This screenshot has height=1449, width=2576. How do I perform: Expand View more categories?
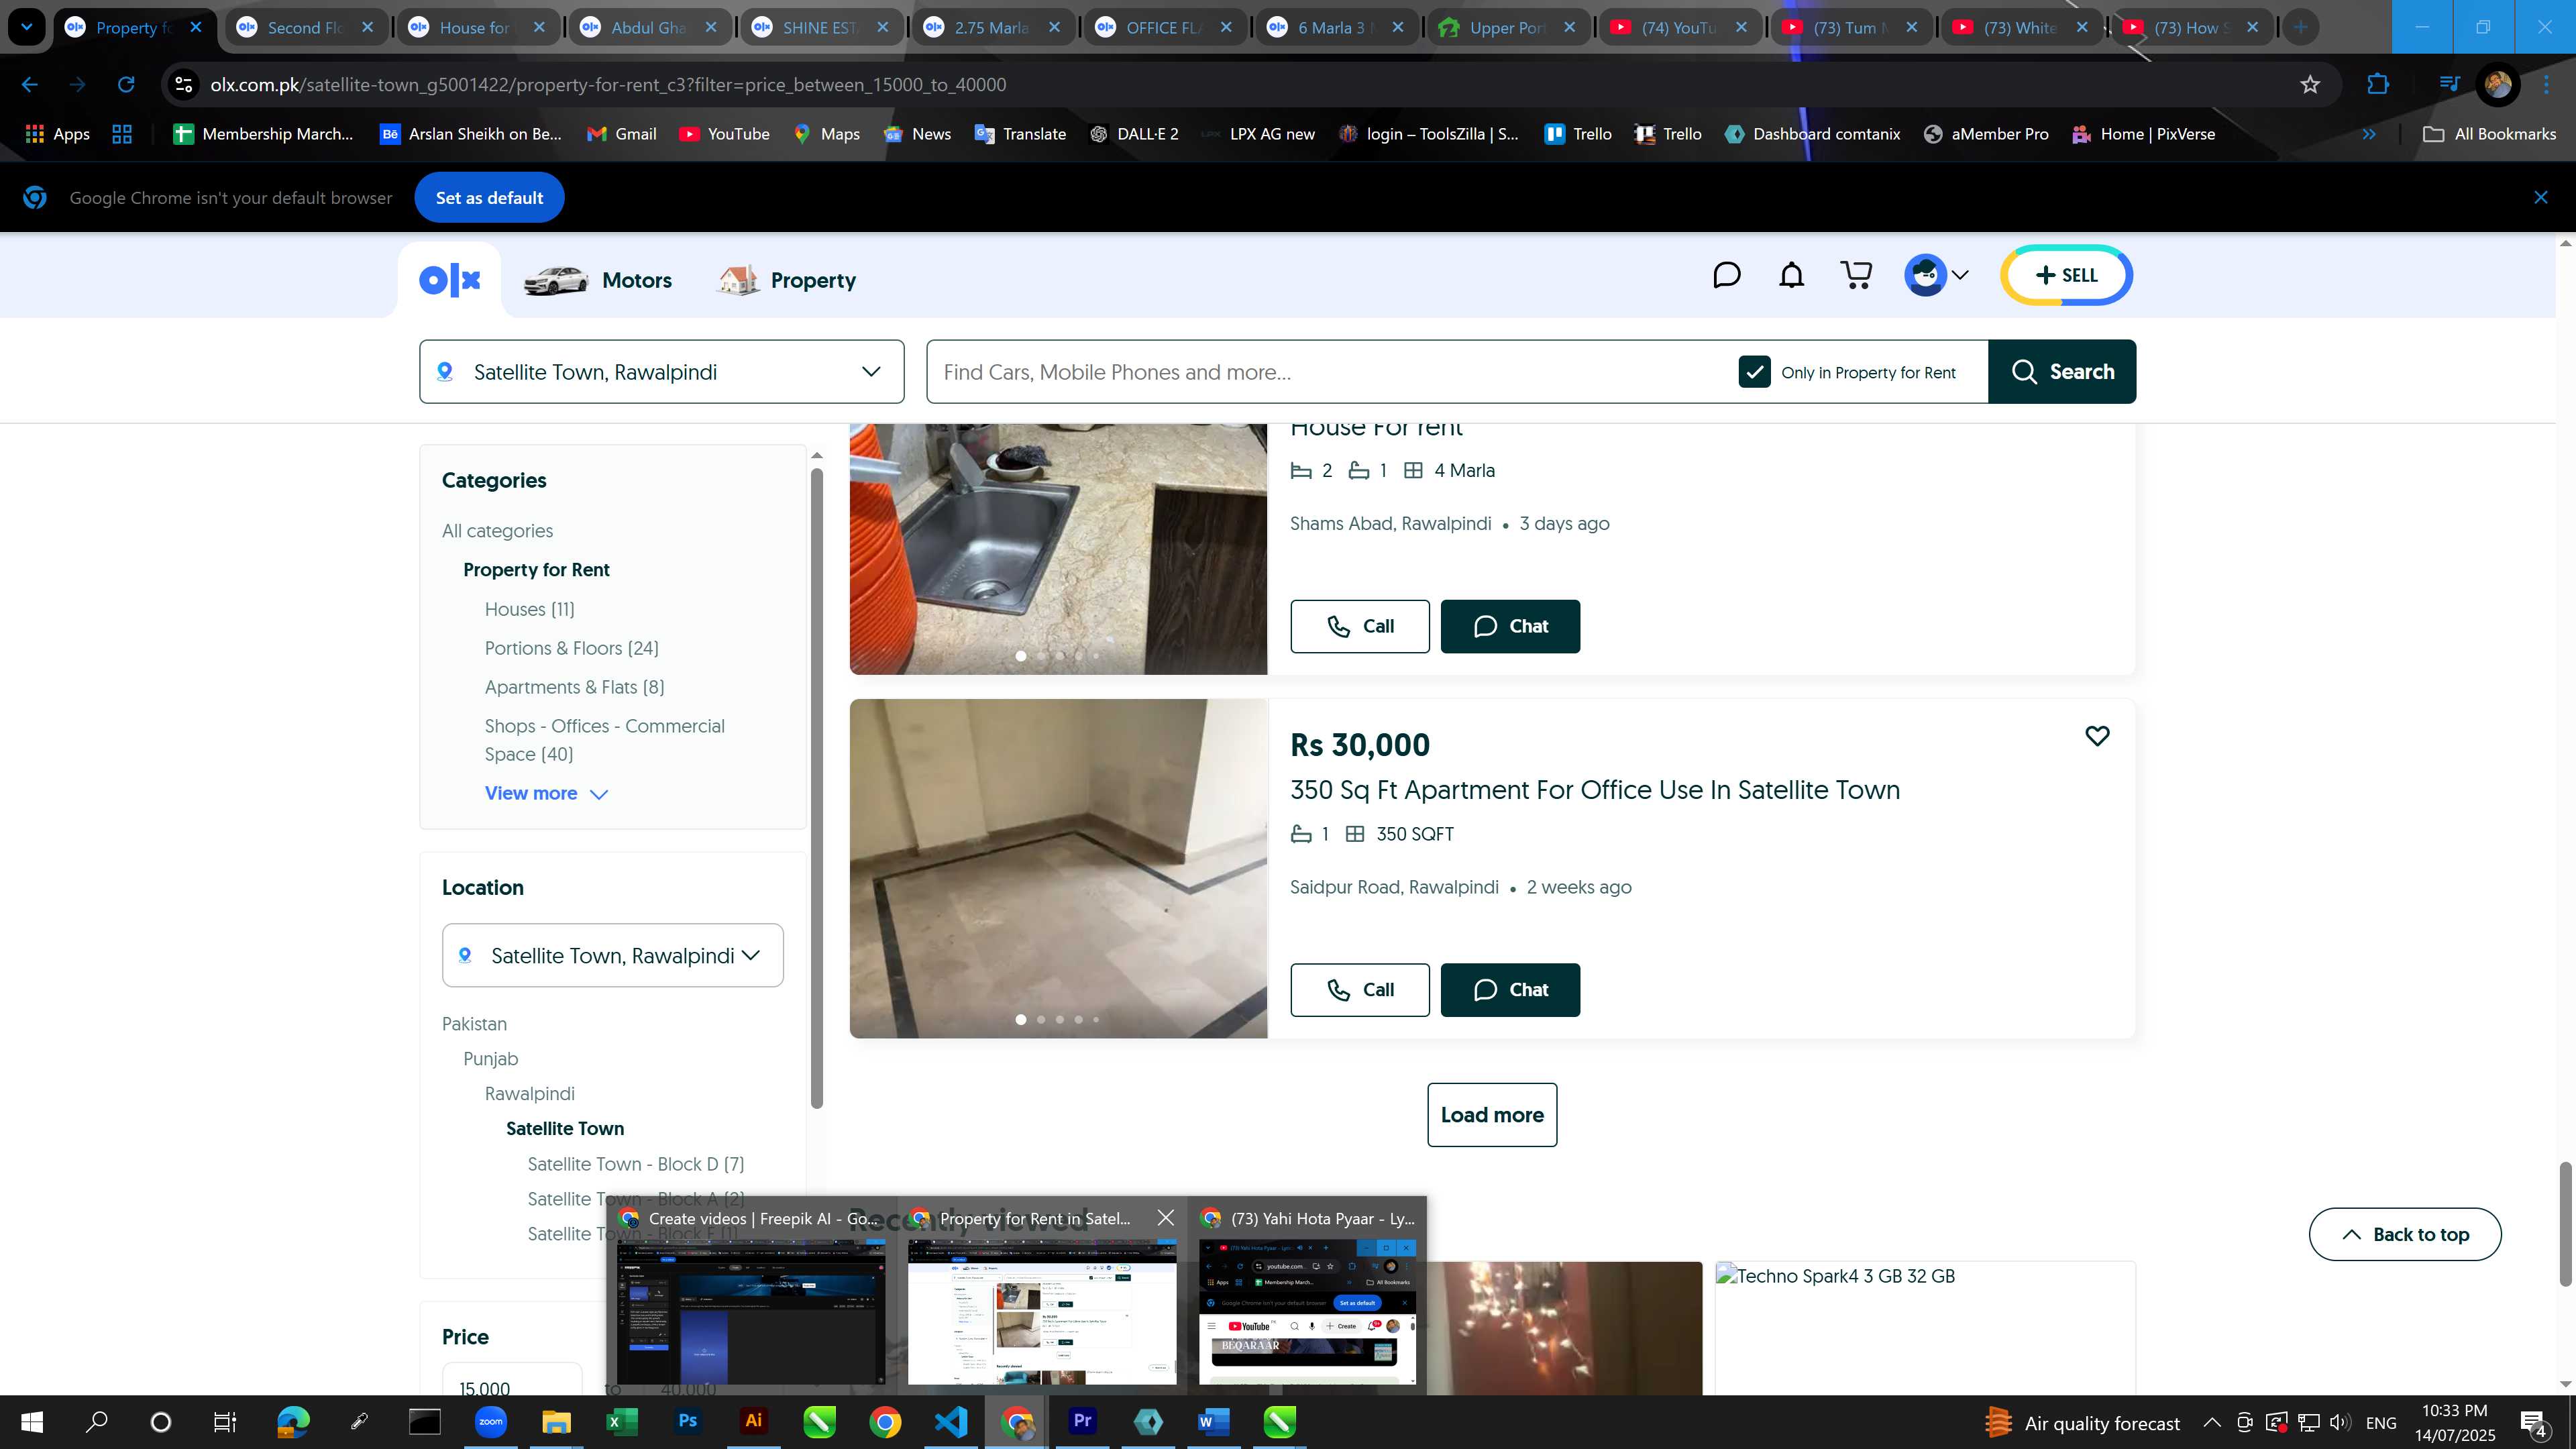click(x=546, y=793)
